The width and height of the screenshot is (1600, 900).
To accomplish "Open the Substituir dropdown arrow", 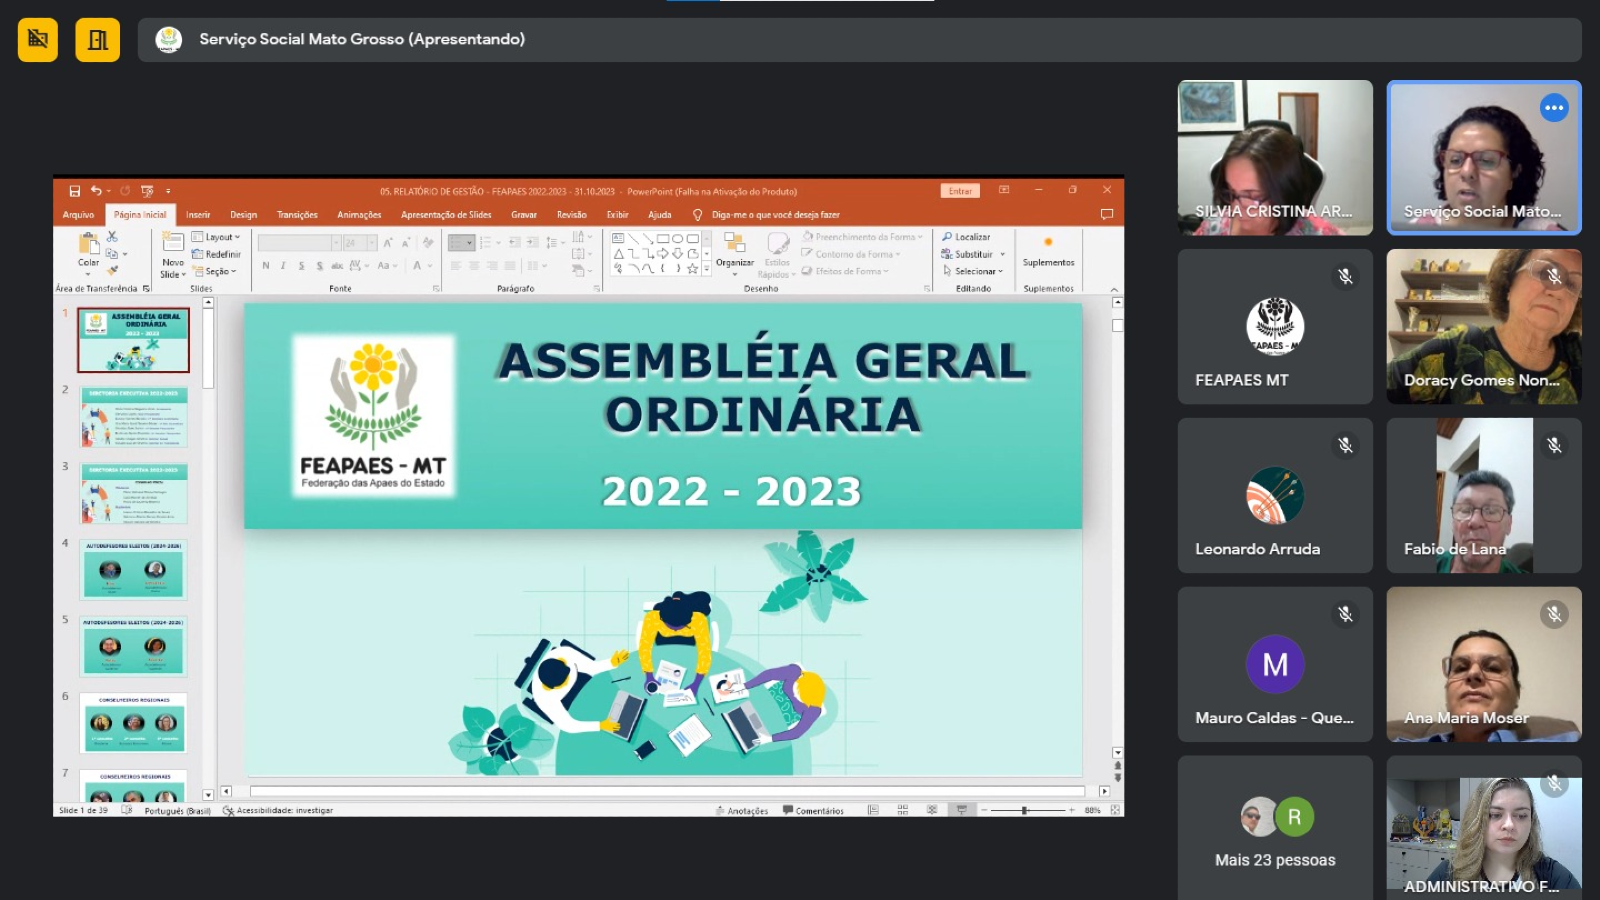I will click(1003, 254).
